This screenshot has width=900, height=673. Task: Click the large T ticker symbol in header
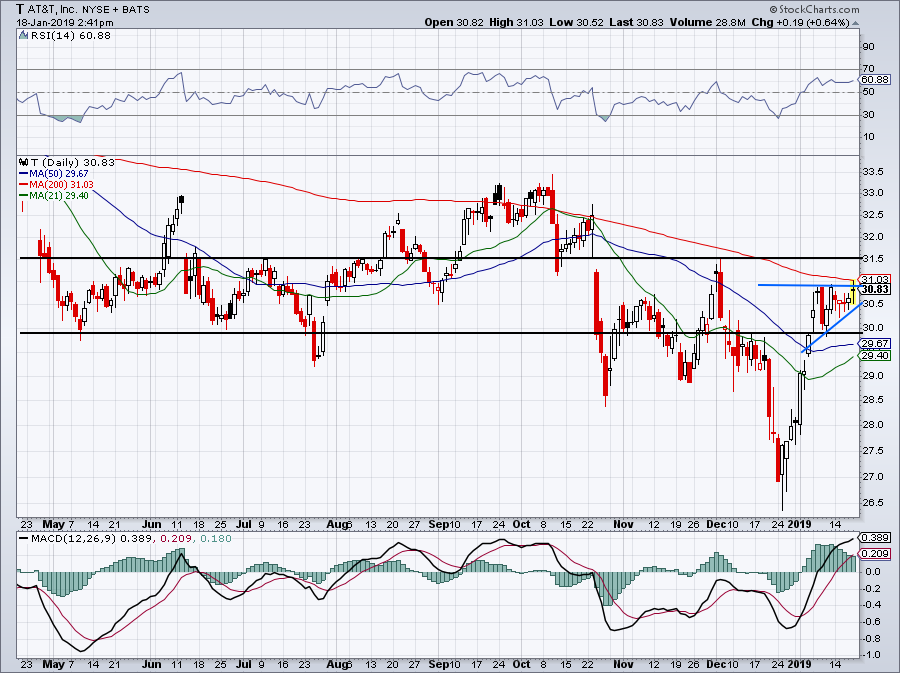coord(20,9)
